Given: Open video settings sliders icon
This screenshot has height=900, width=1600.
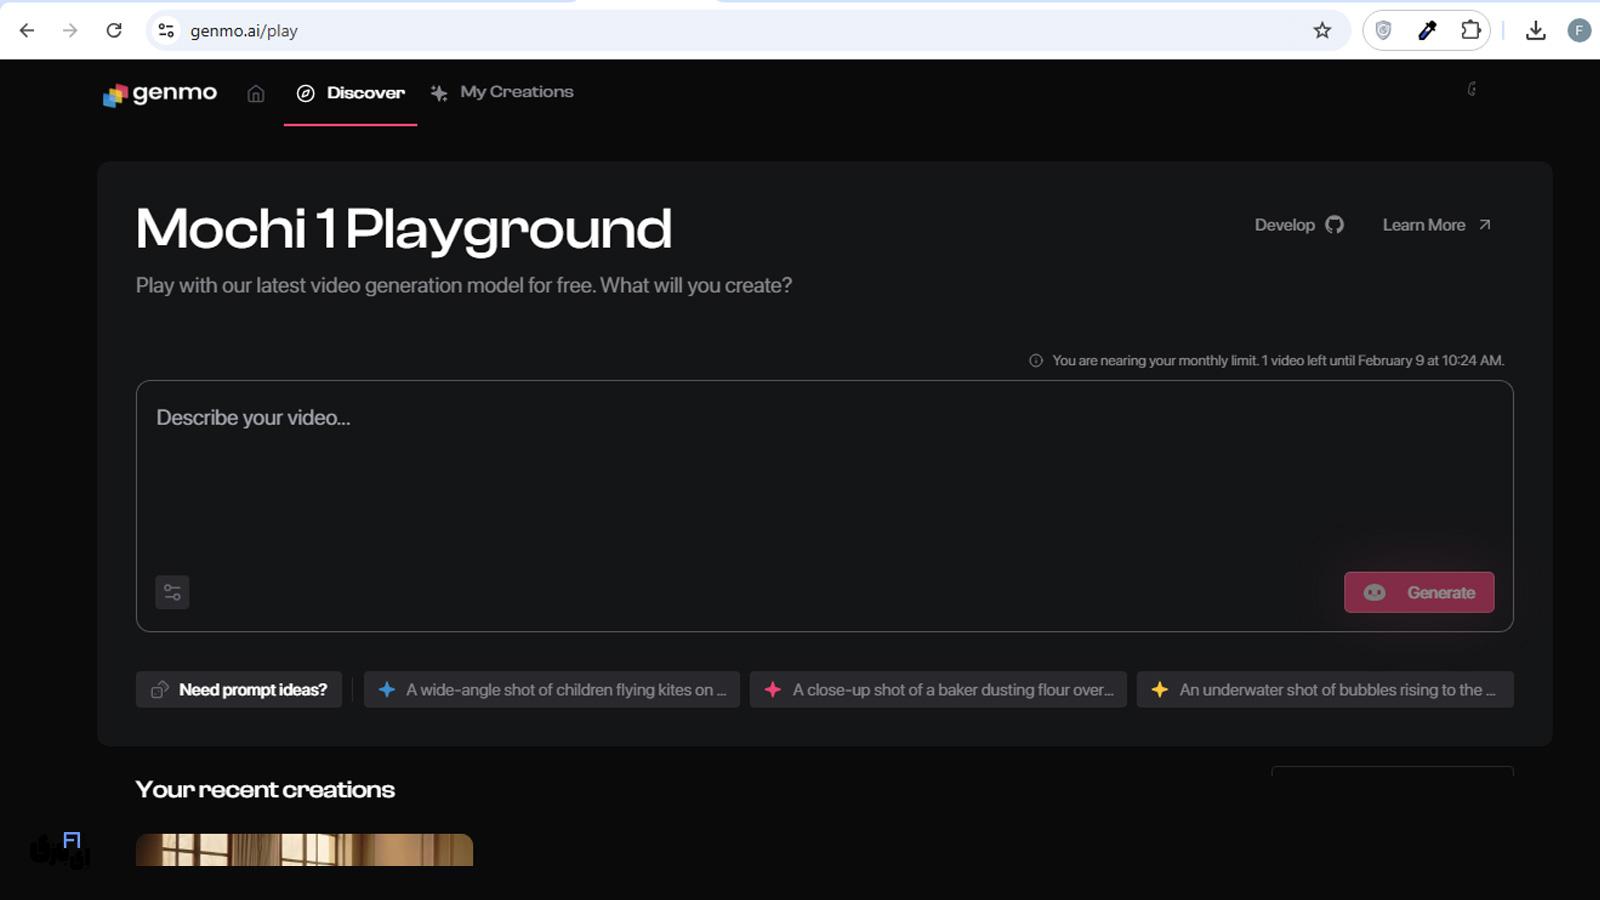Looking at the screenshot, I should pos(172,592).
